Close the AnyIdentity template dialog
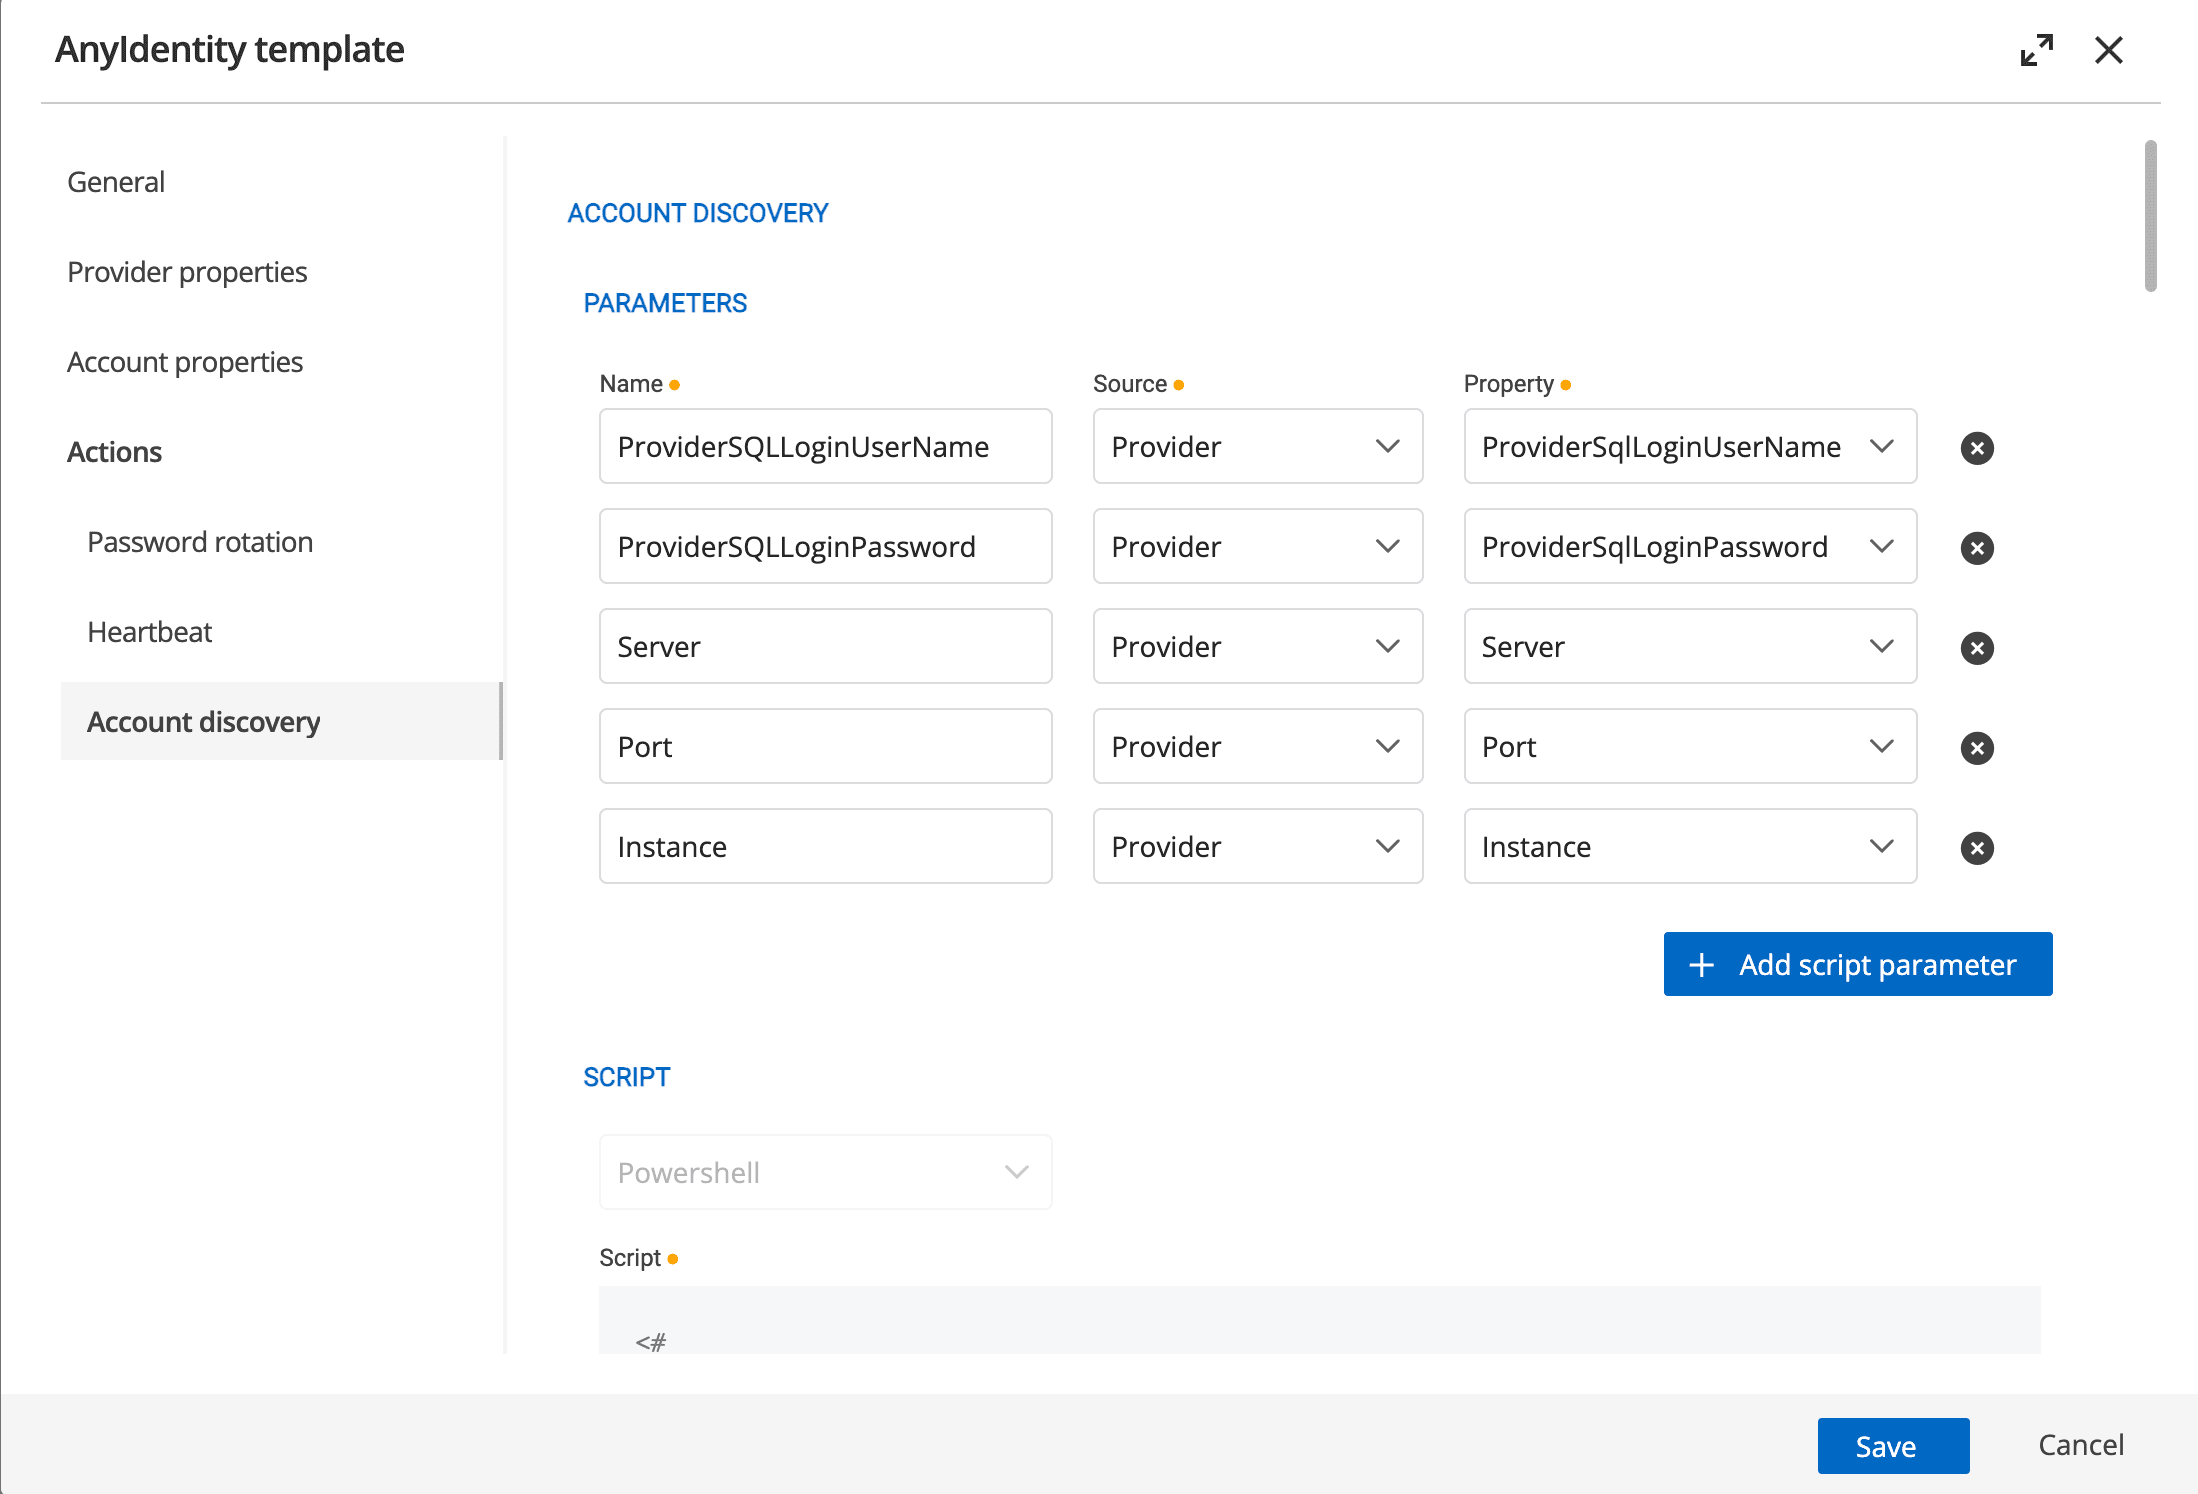The height and width of the screenshot is (1494, 2198). pyautogui.click(x=2108, y=50)
